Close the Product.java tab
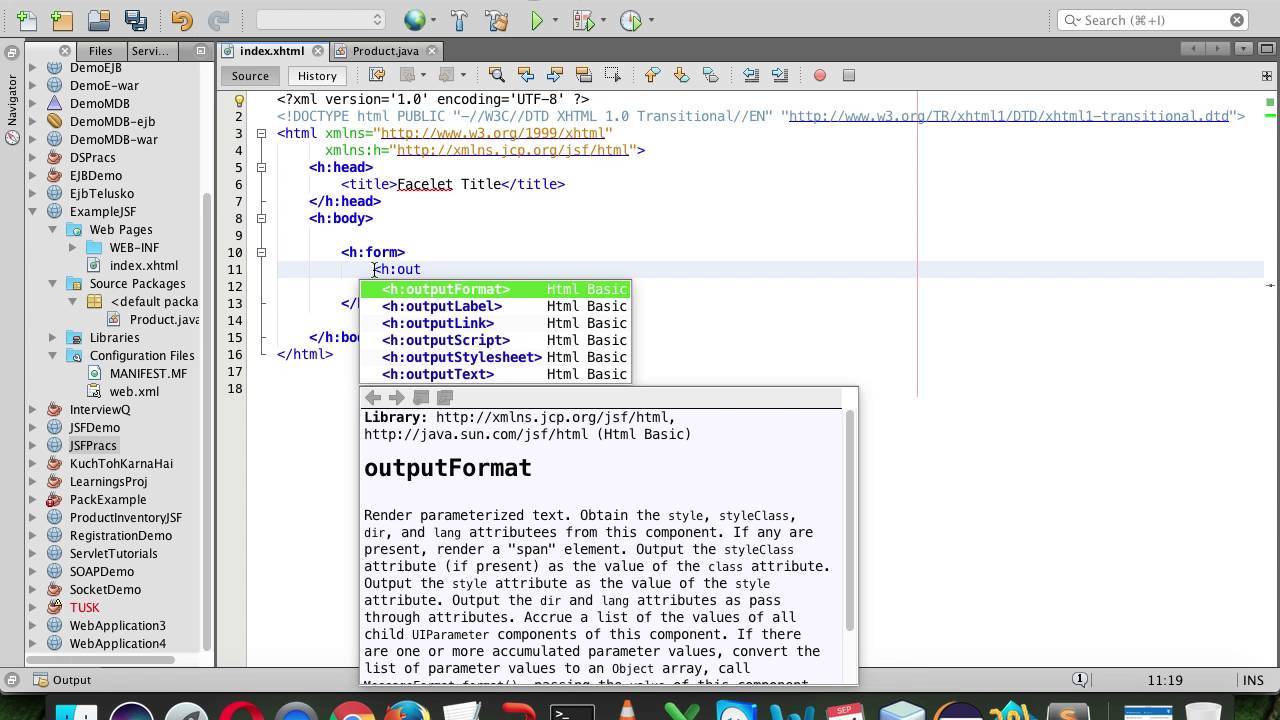This screenshot has height=720, width=1280. [x=433, y=51]
